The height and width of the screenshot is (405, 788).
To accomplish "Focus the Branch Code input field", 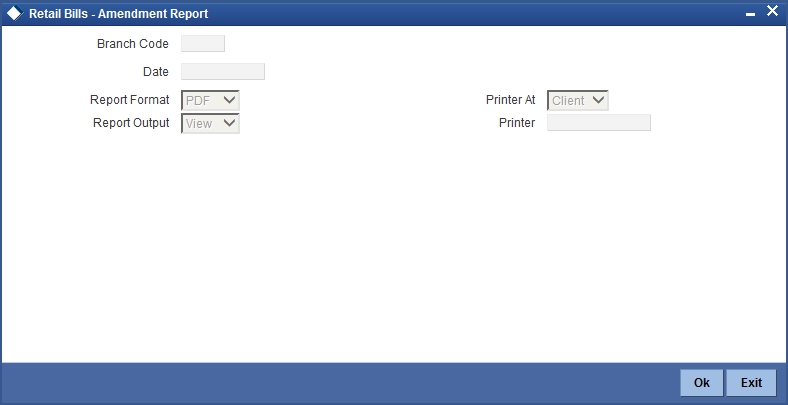I will [203, 44].
